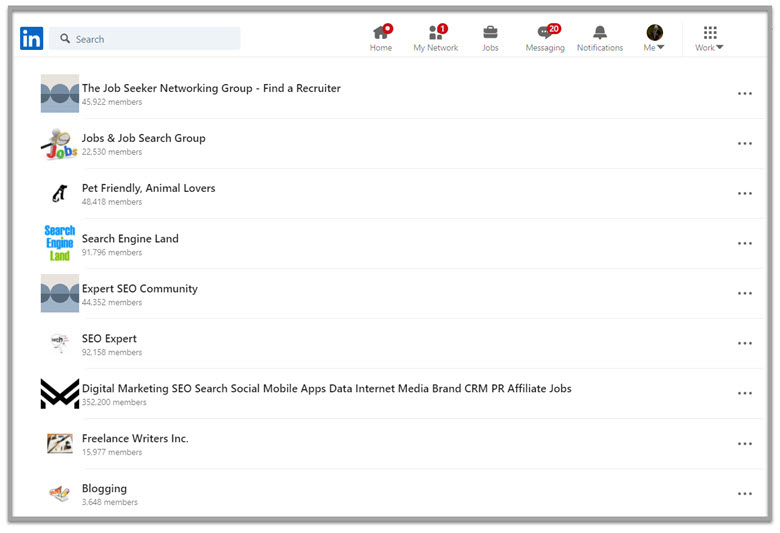Open more options for SEO Expert group
The height and width of the screenshot is (533, 780).
pyautogui.click(x=744, y=344)
